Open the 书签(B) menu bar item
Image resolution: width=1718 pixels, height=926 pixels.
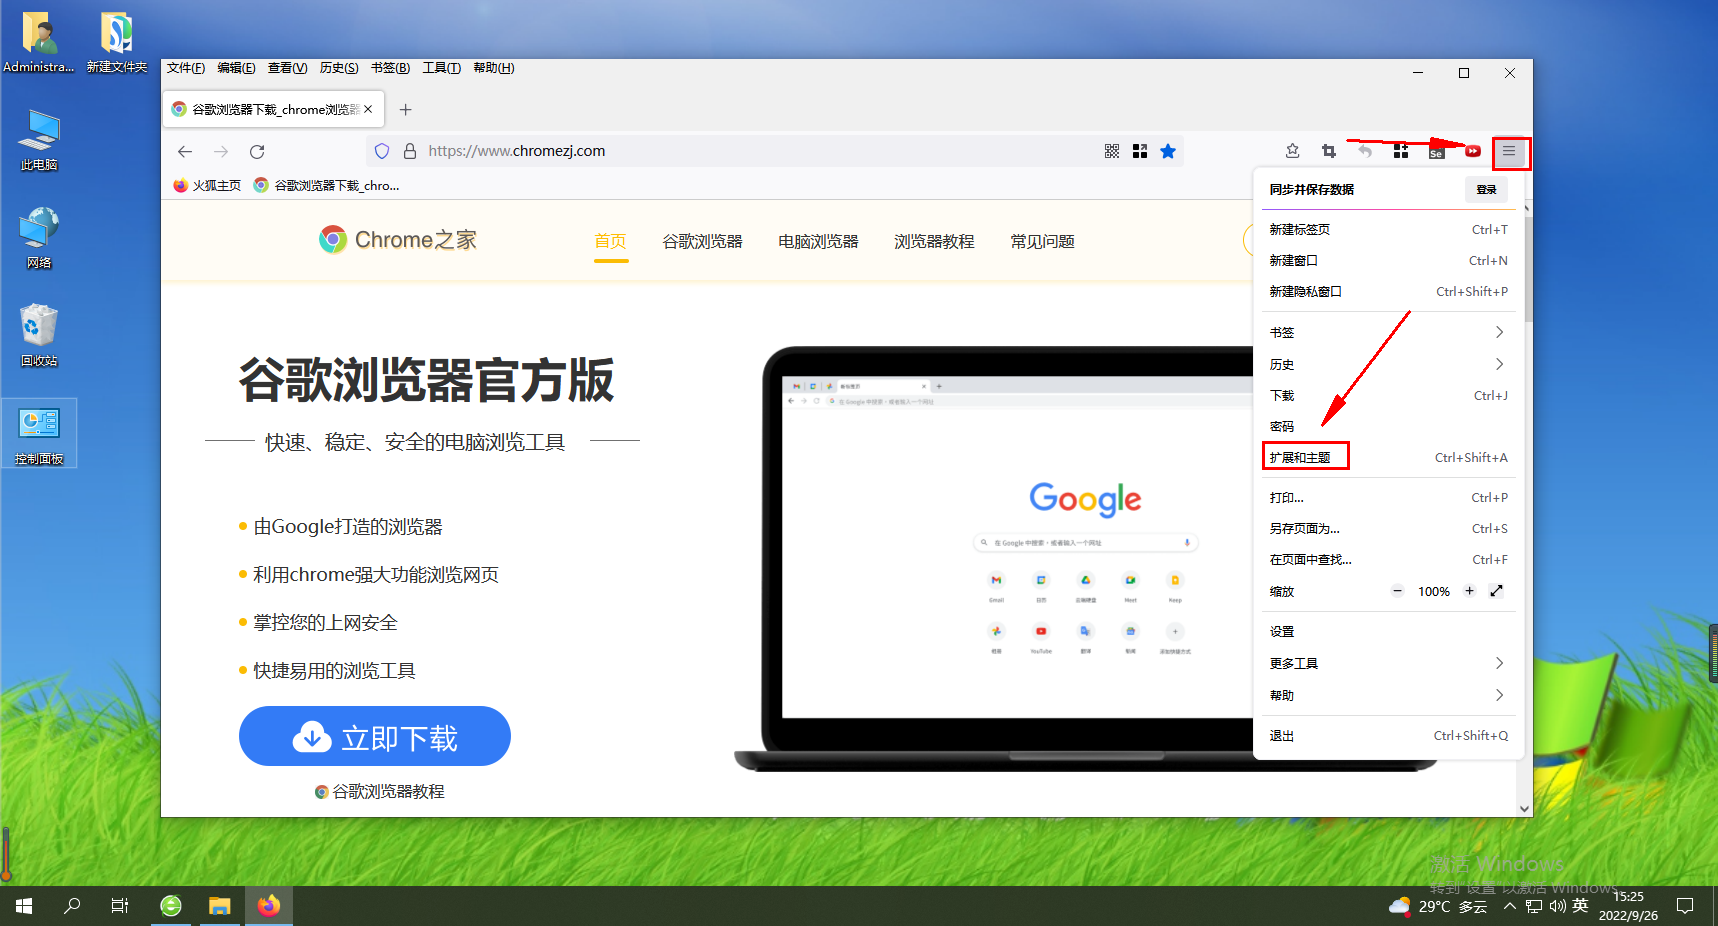pos(390,68)
